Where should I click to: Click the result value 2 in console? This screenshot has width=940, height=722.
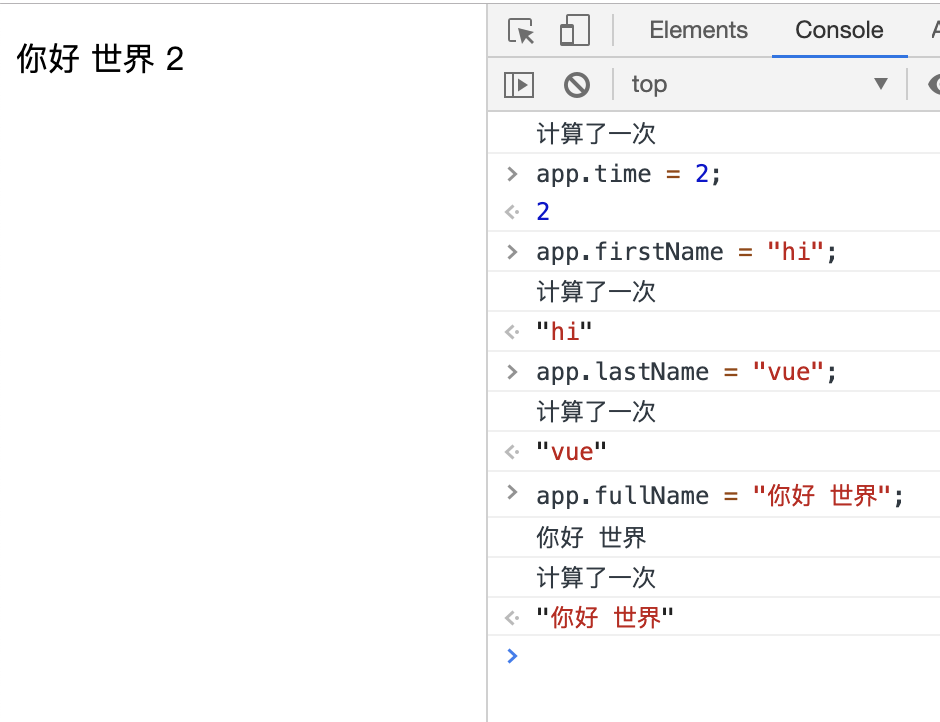click(543, 212)
